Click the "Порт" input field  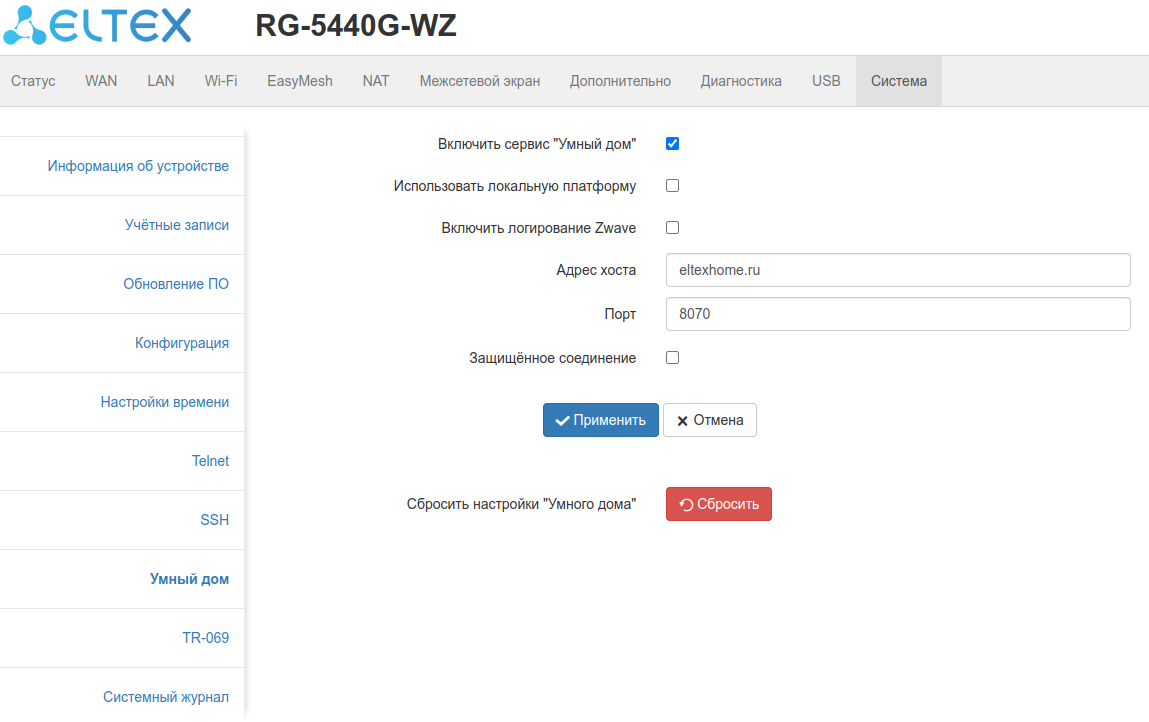tap(897, 314)
